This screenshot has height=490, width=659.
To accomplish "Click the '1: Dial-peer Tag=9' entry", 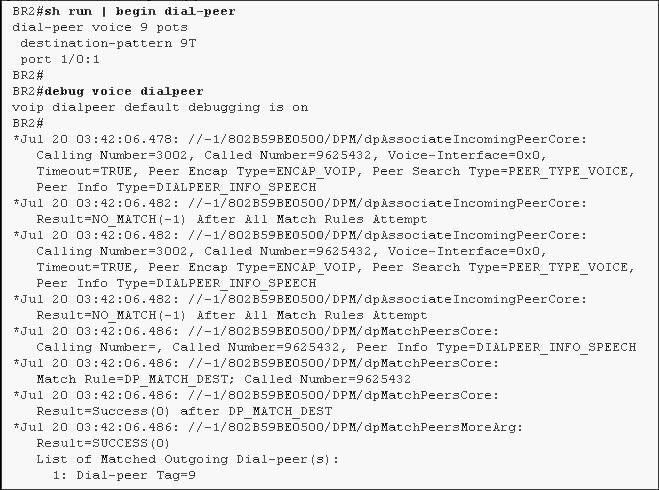I will [x=124, y=475].
